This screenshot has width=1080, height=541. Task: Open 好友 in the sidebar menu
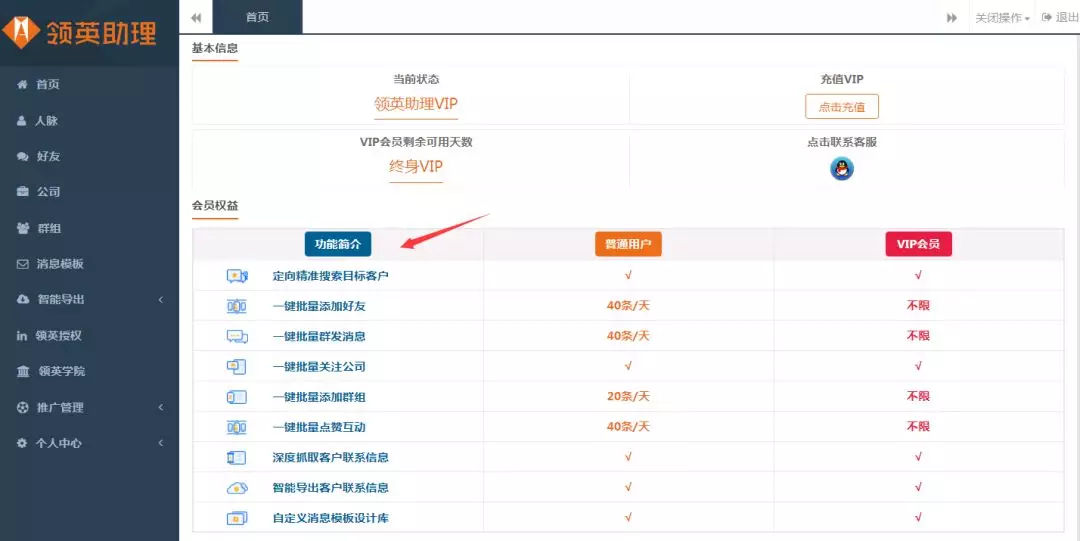pyautogui.click(x=48, y=156)
